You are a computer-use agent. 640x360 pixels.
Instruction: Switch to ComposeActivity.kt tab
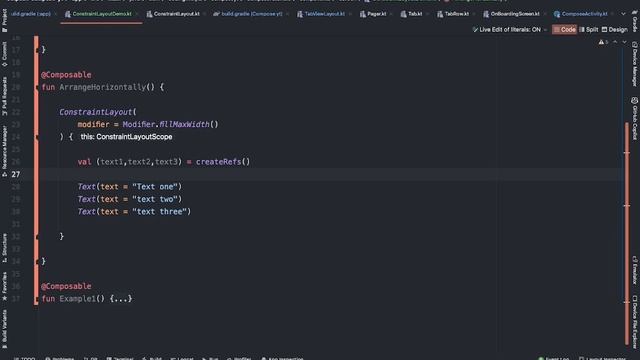[x=580, y=14]
